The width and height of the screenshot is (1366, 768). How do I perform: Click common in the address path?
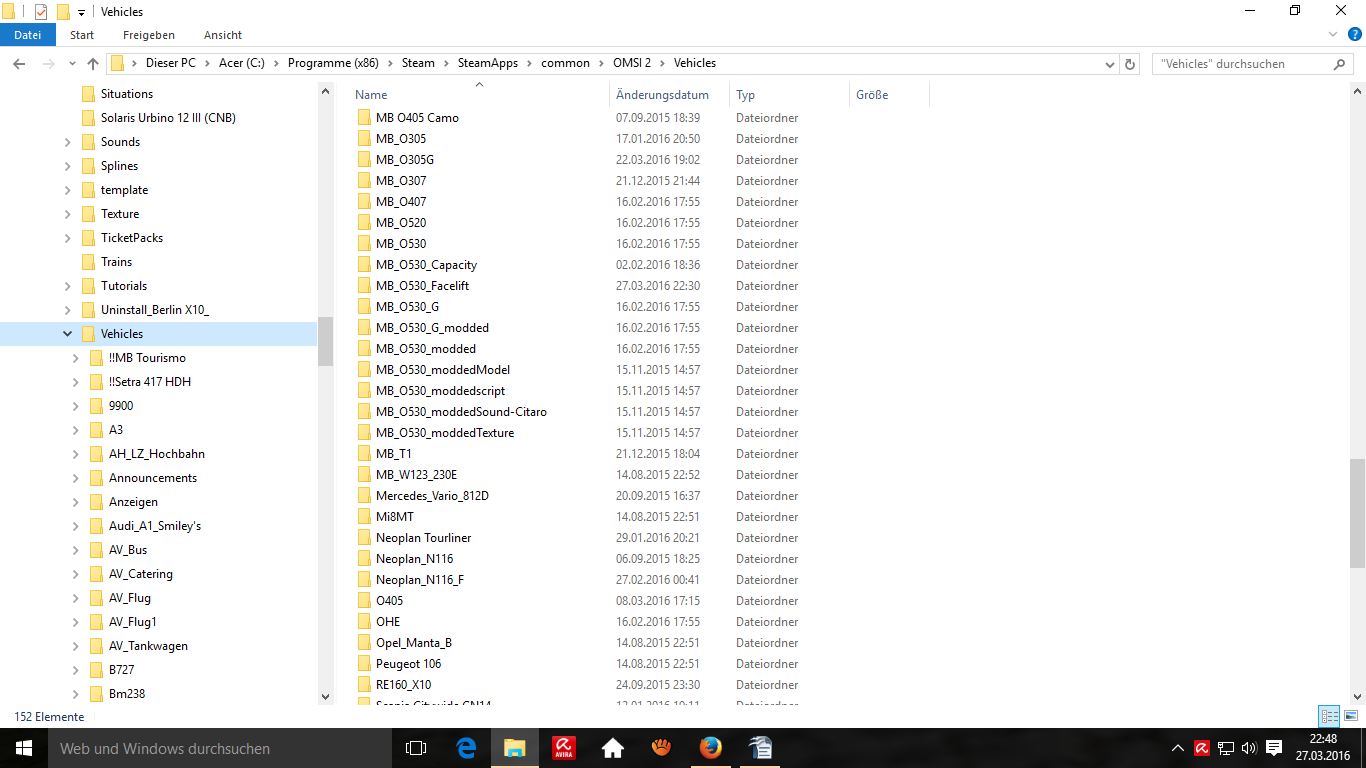[565, 63]
